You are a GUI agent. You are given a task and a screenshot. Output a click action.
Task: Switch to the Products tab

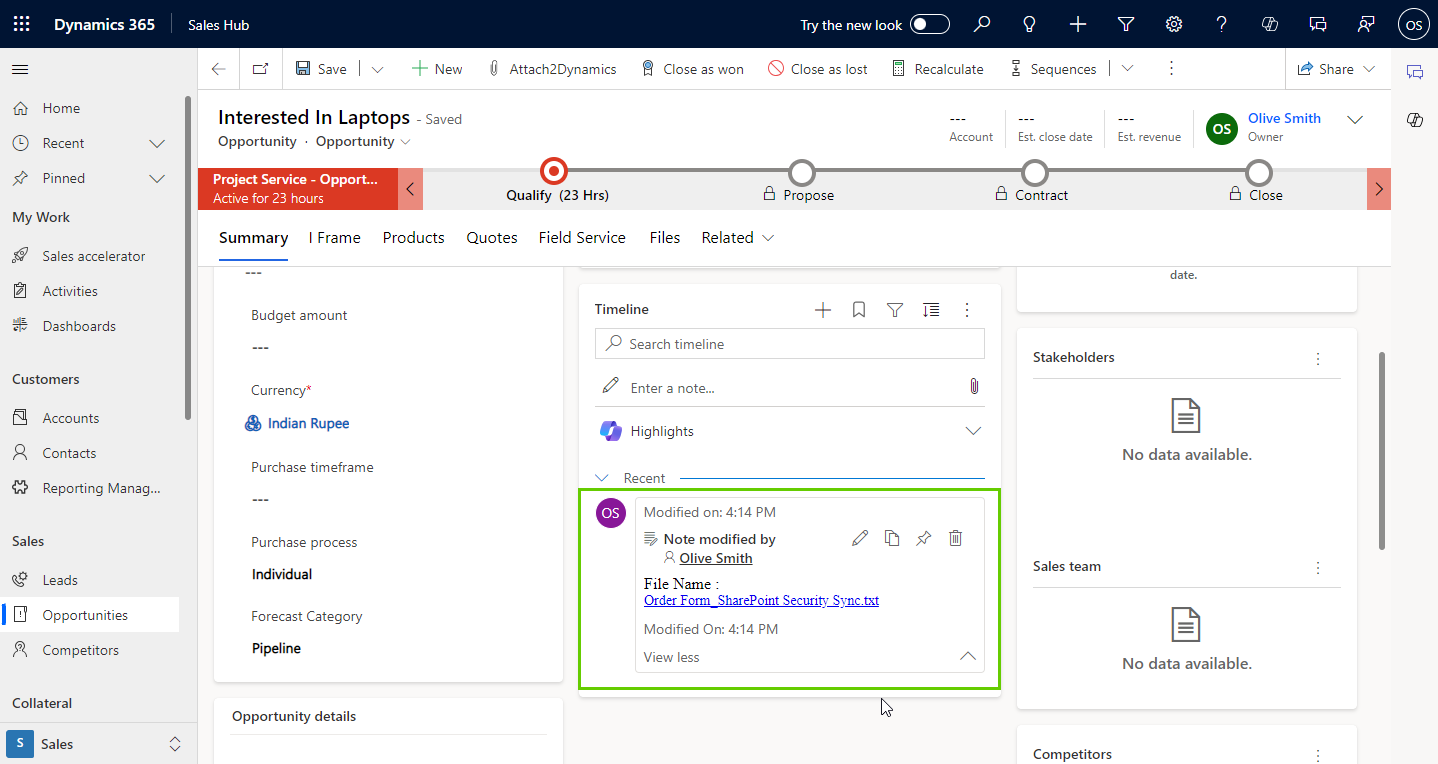tap(413, 238)
